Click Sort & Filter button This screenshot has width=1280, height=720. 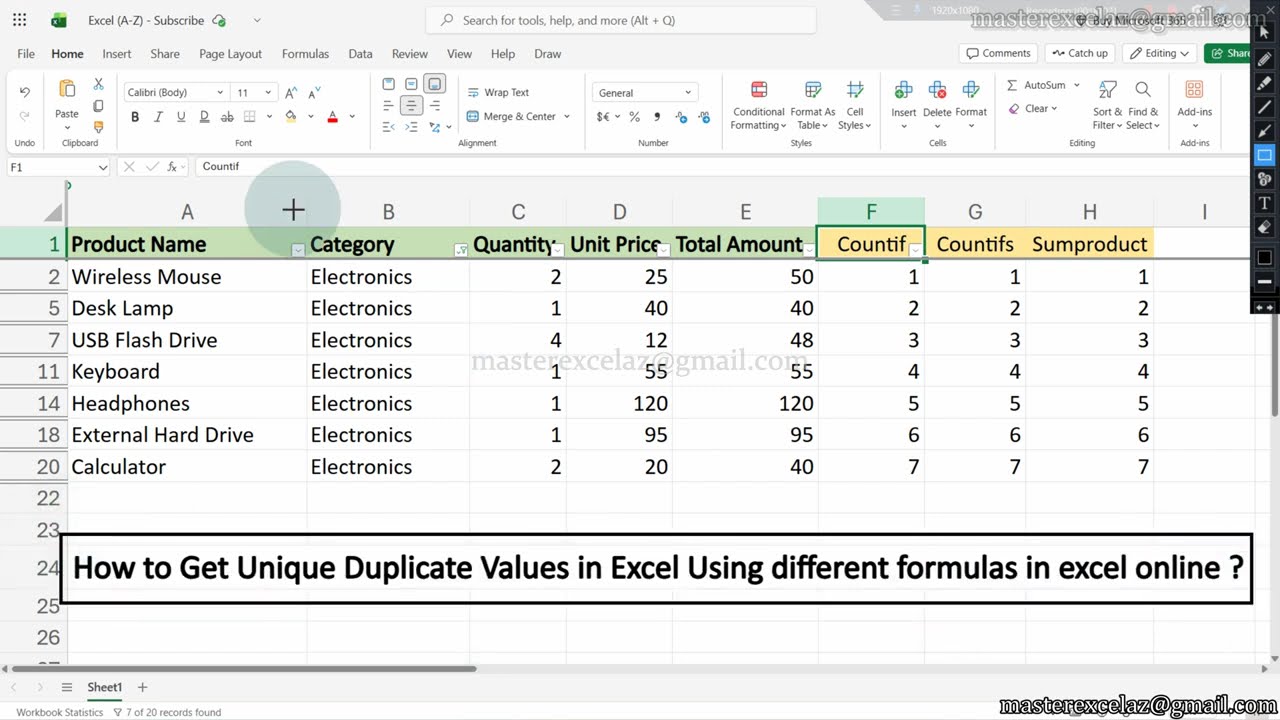point(1106,105)
